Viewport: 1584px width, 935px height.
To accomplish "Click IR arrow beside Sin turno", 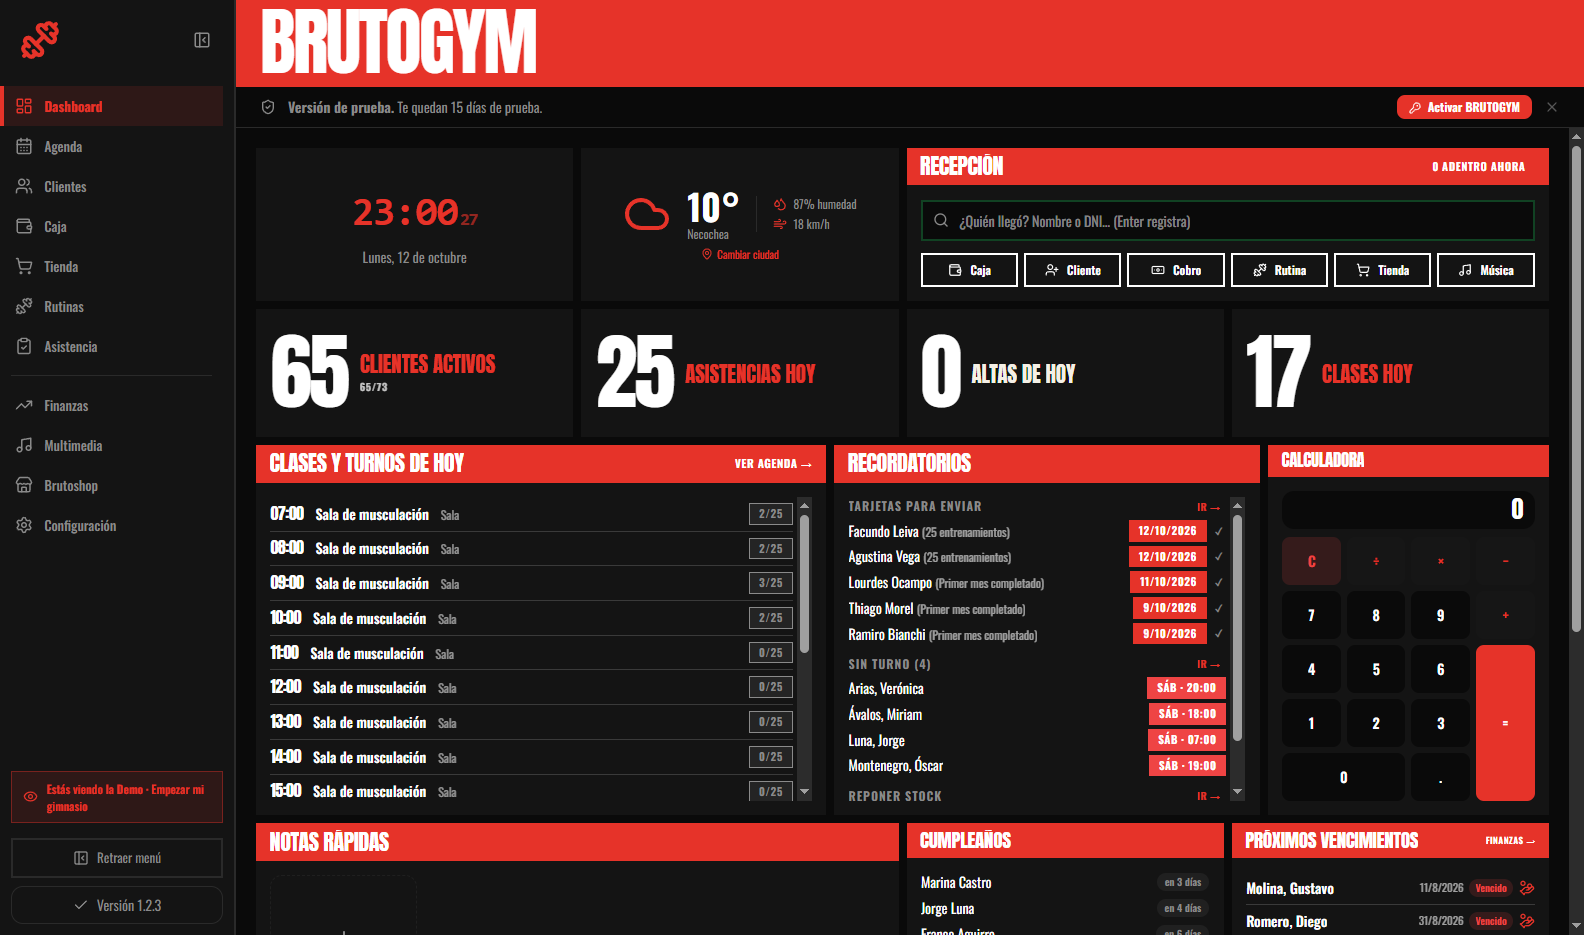I will point(1208,664).
